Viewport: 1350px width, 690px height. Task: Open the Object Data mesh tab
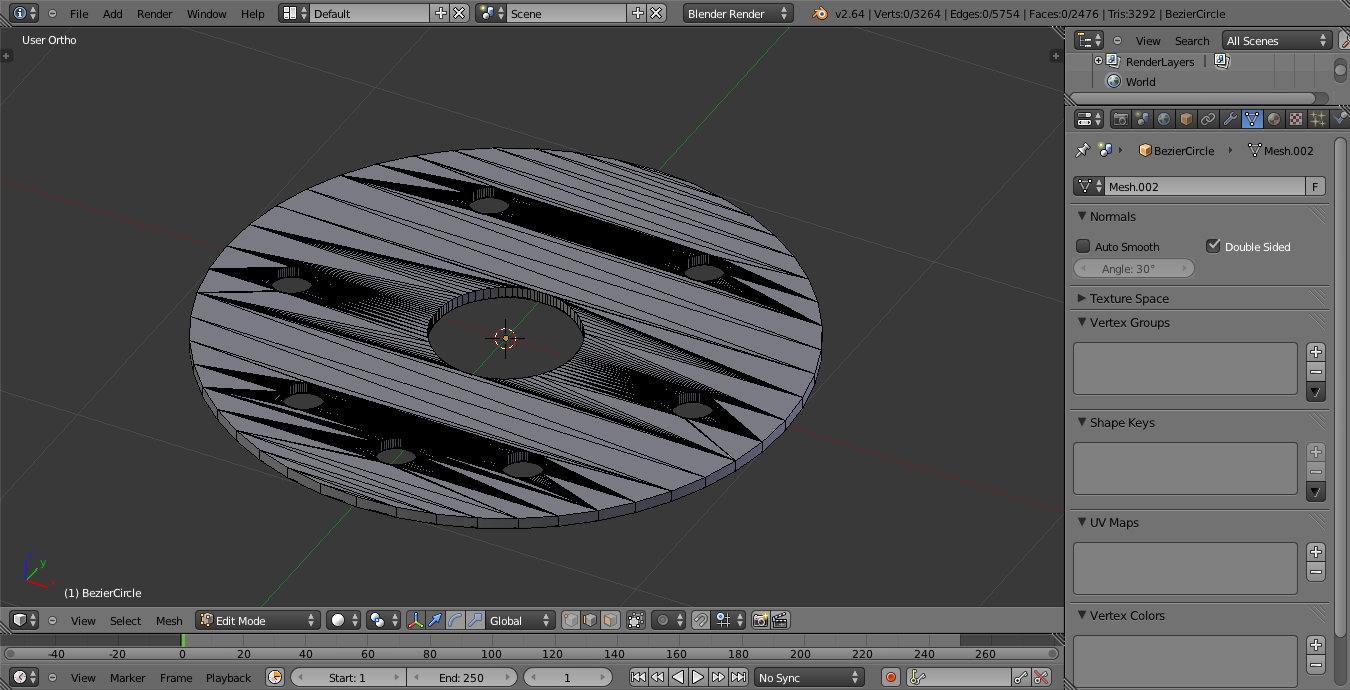tap(1252, 119)
